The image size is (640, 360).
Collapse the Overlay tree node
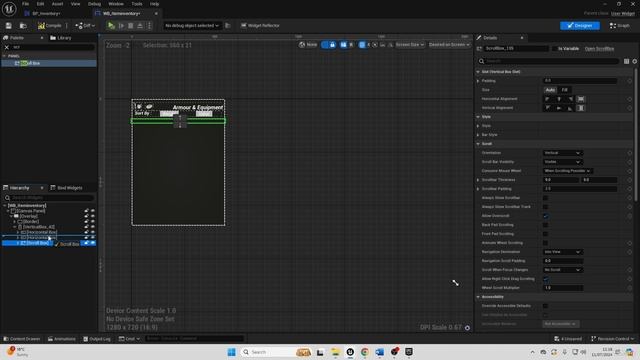click(11, 216)
